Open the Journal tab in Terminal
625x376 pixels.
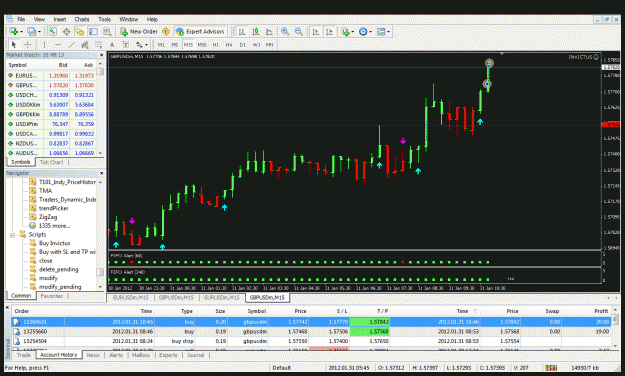tap(195, 355)
